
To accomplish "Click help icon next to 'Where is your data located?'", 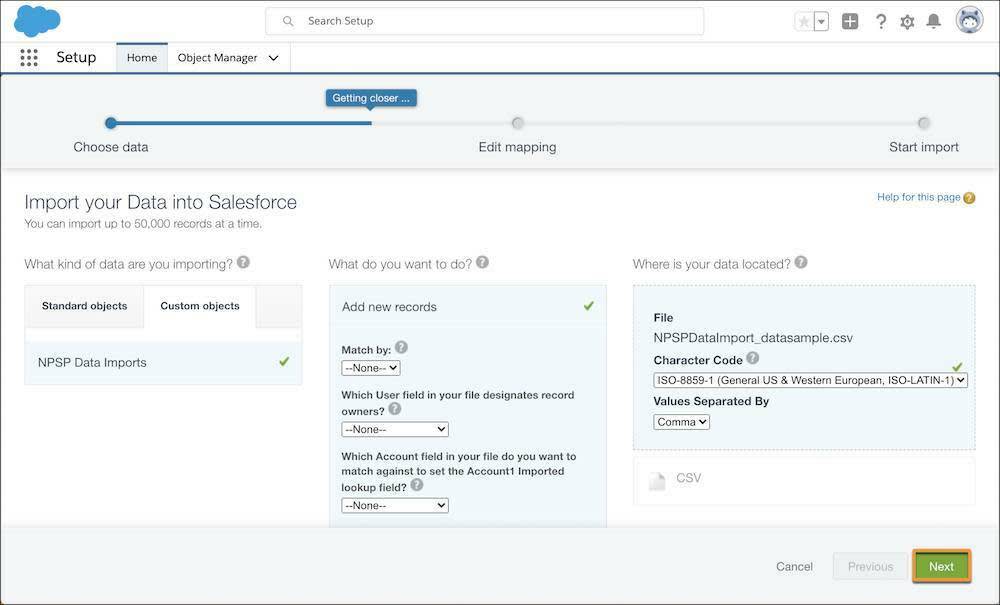I will tap(801, 262).
